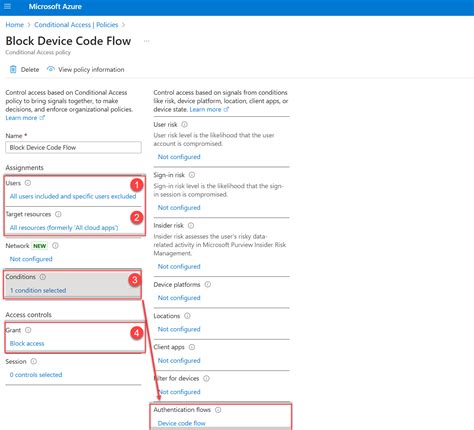Open left Learn more link

21,118
